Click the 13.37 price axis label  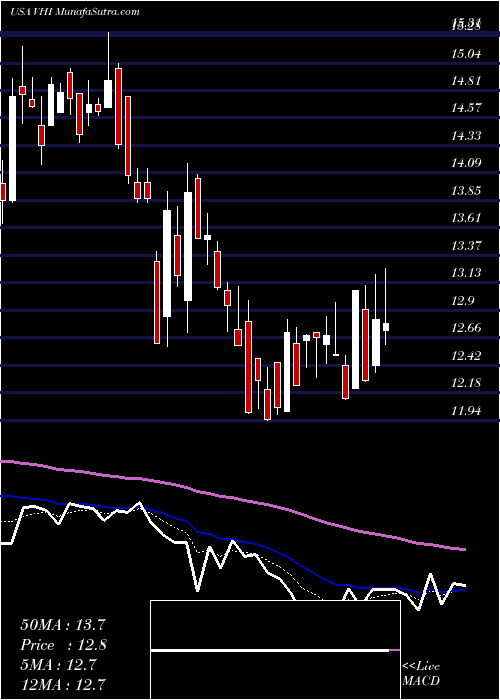pyautogui.click(x=467, y=246)
